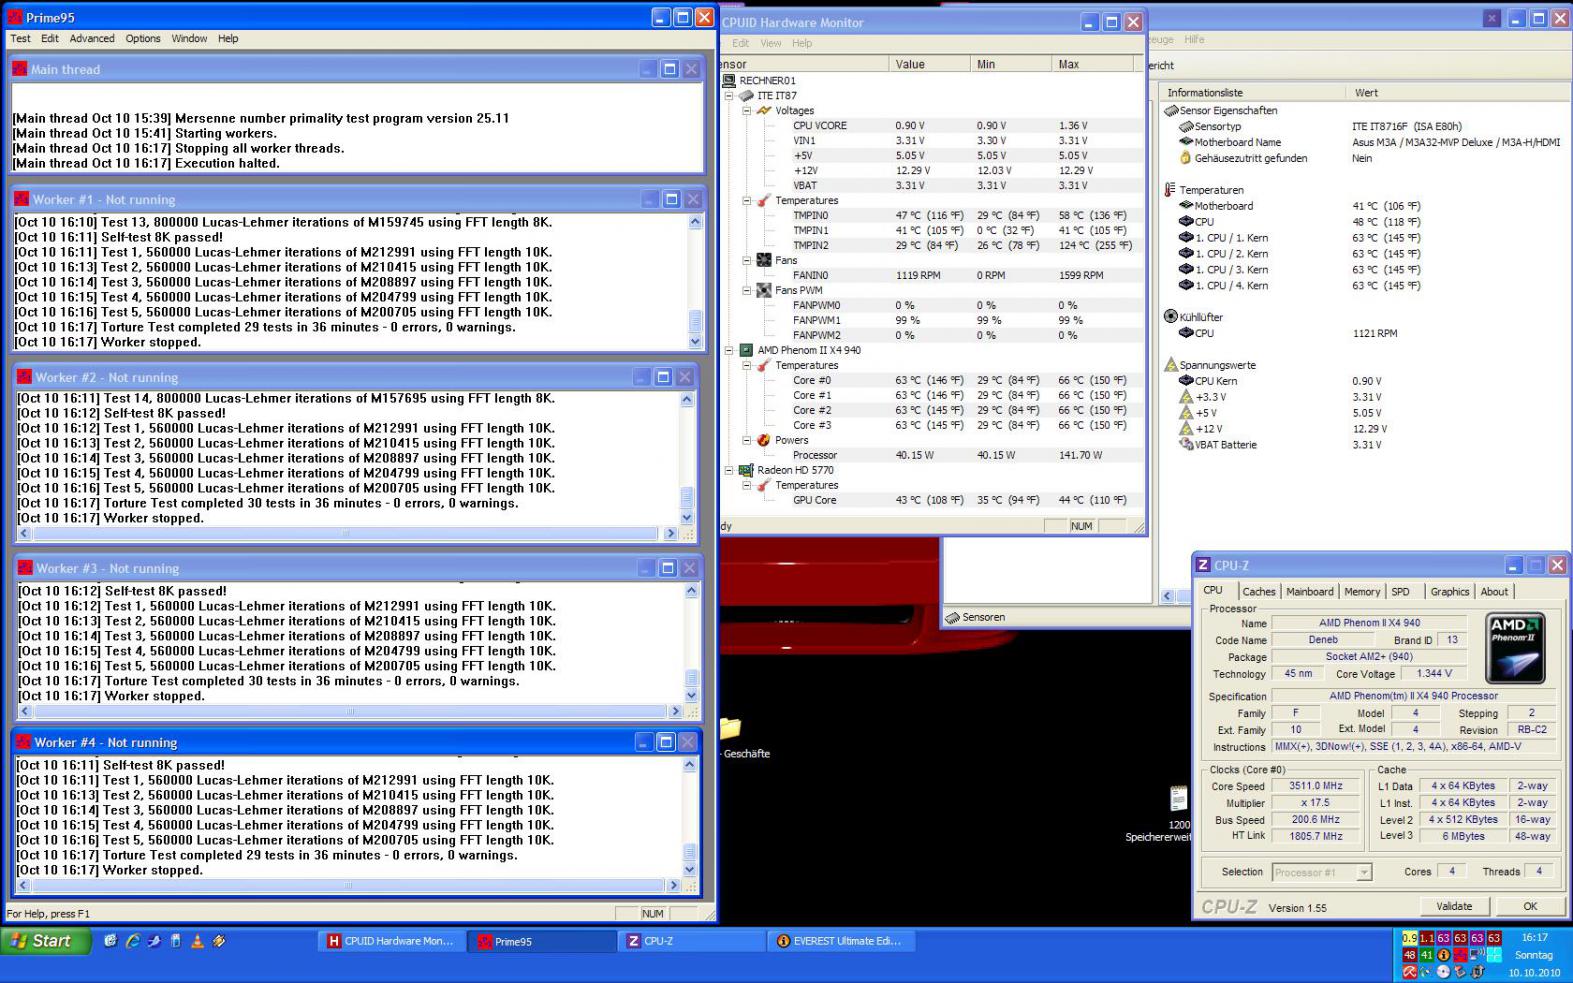
Task: Collapse the Fans PWM group in HWMonitor
Action: [747, 290]
